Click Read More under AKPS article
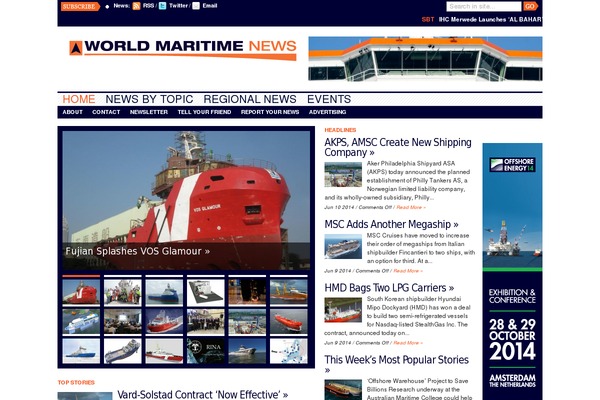600x400 pixels. [x=411, y=207]
